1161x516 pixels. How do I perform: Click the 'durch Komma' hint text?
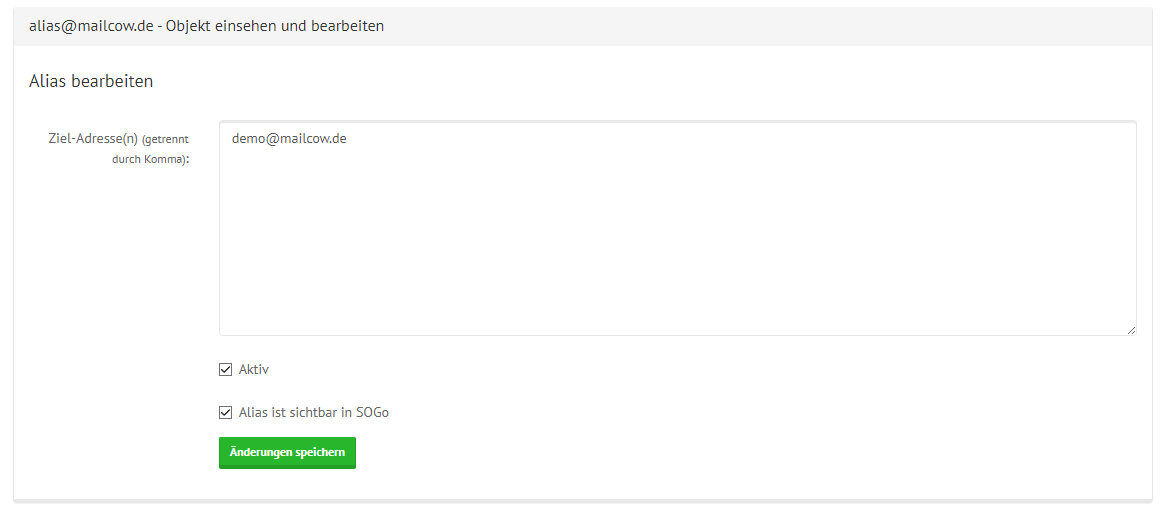[149, 159]
